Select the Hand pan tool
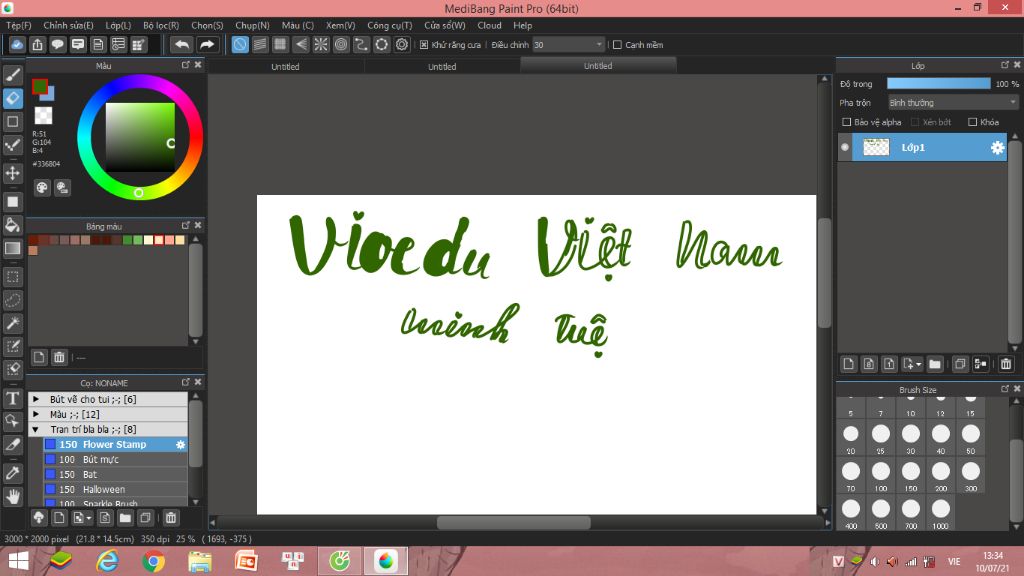 (12, 497)
